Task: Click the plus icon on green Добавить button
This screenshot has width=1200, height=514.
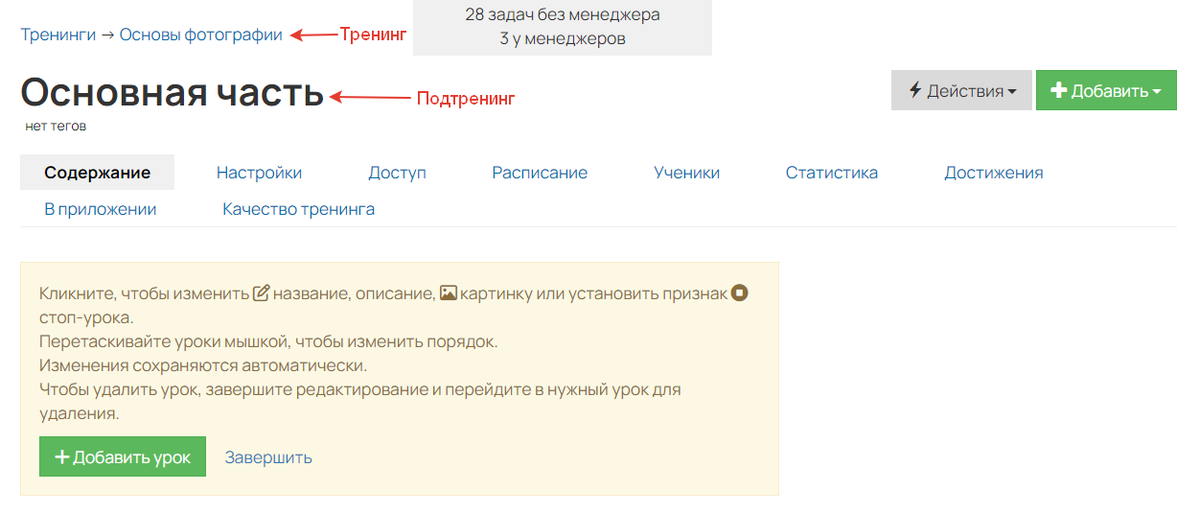Action: [x=1059, y=90]
